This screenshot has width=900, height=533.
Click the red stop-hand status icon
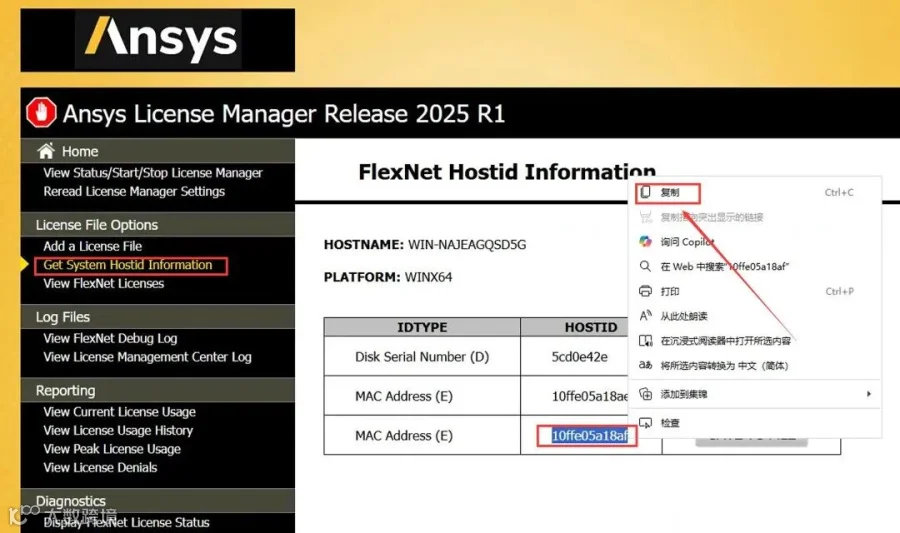[x=41, y=112]
